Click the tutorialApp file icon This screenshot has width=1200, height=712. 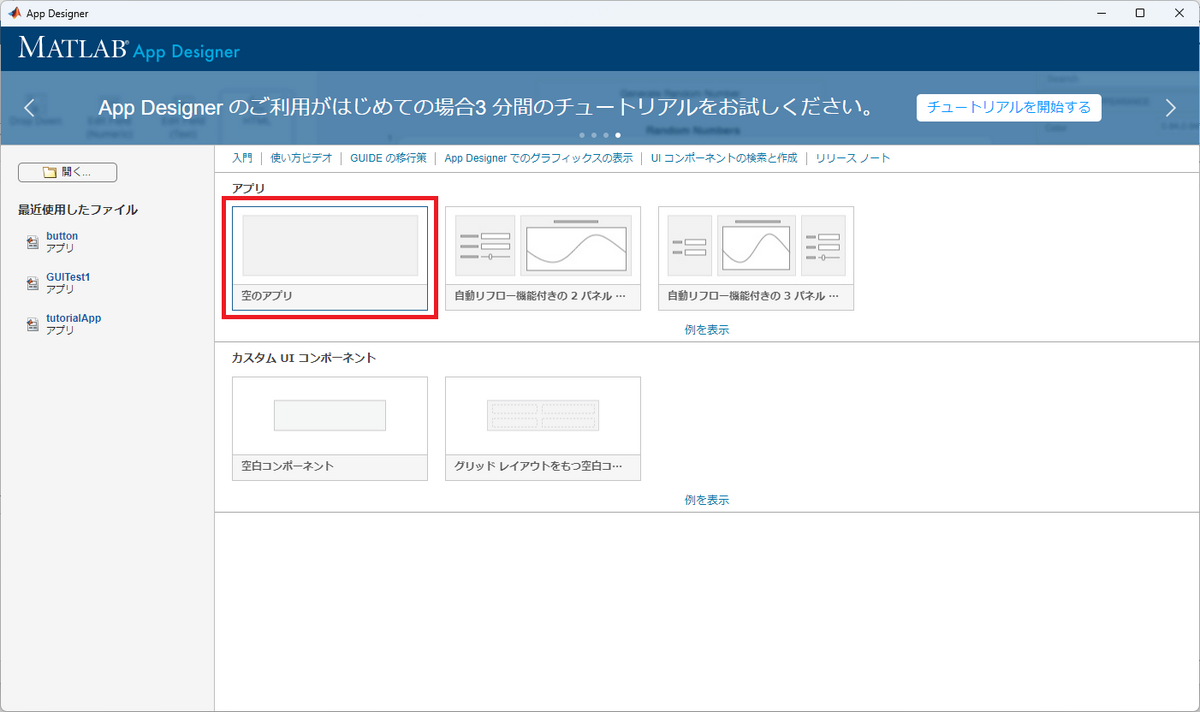point(33,325)
